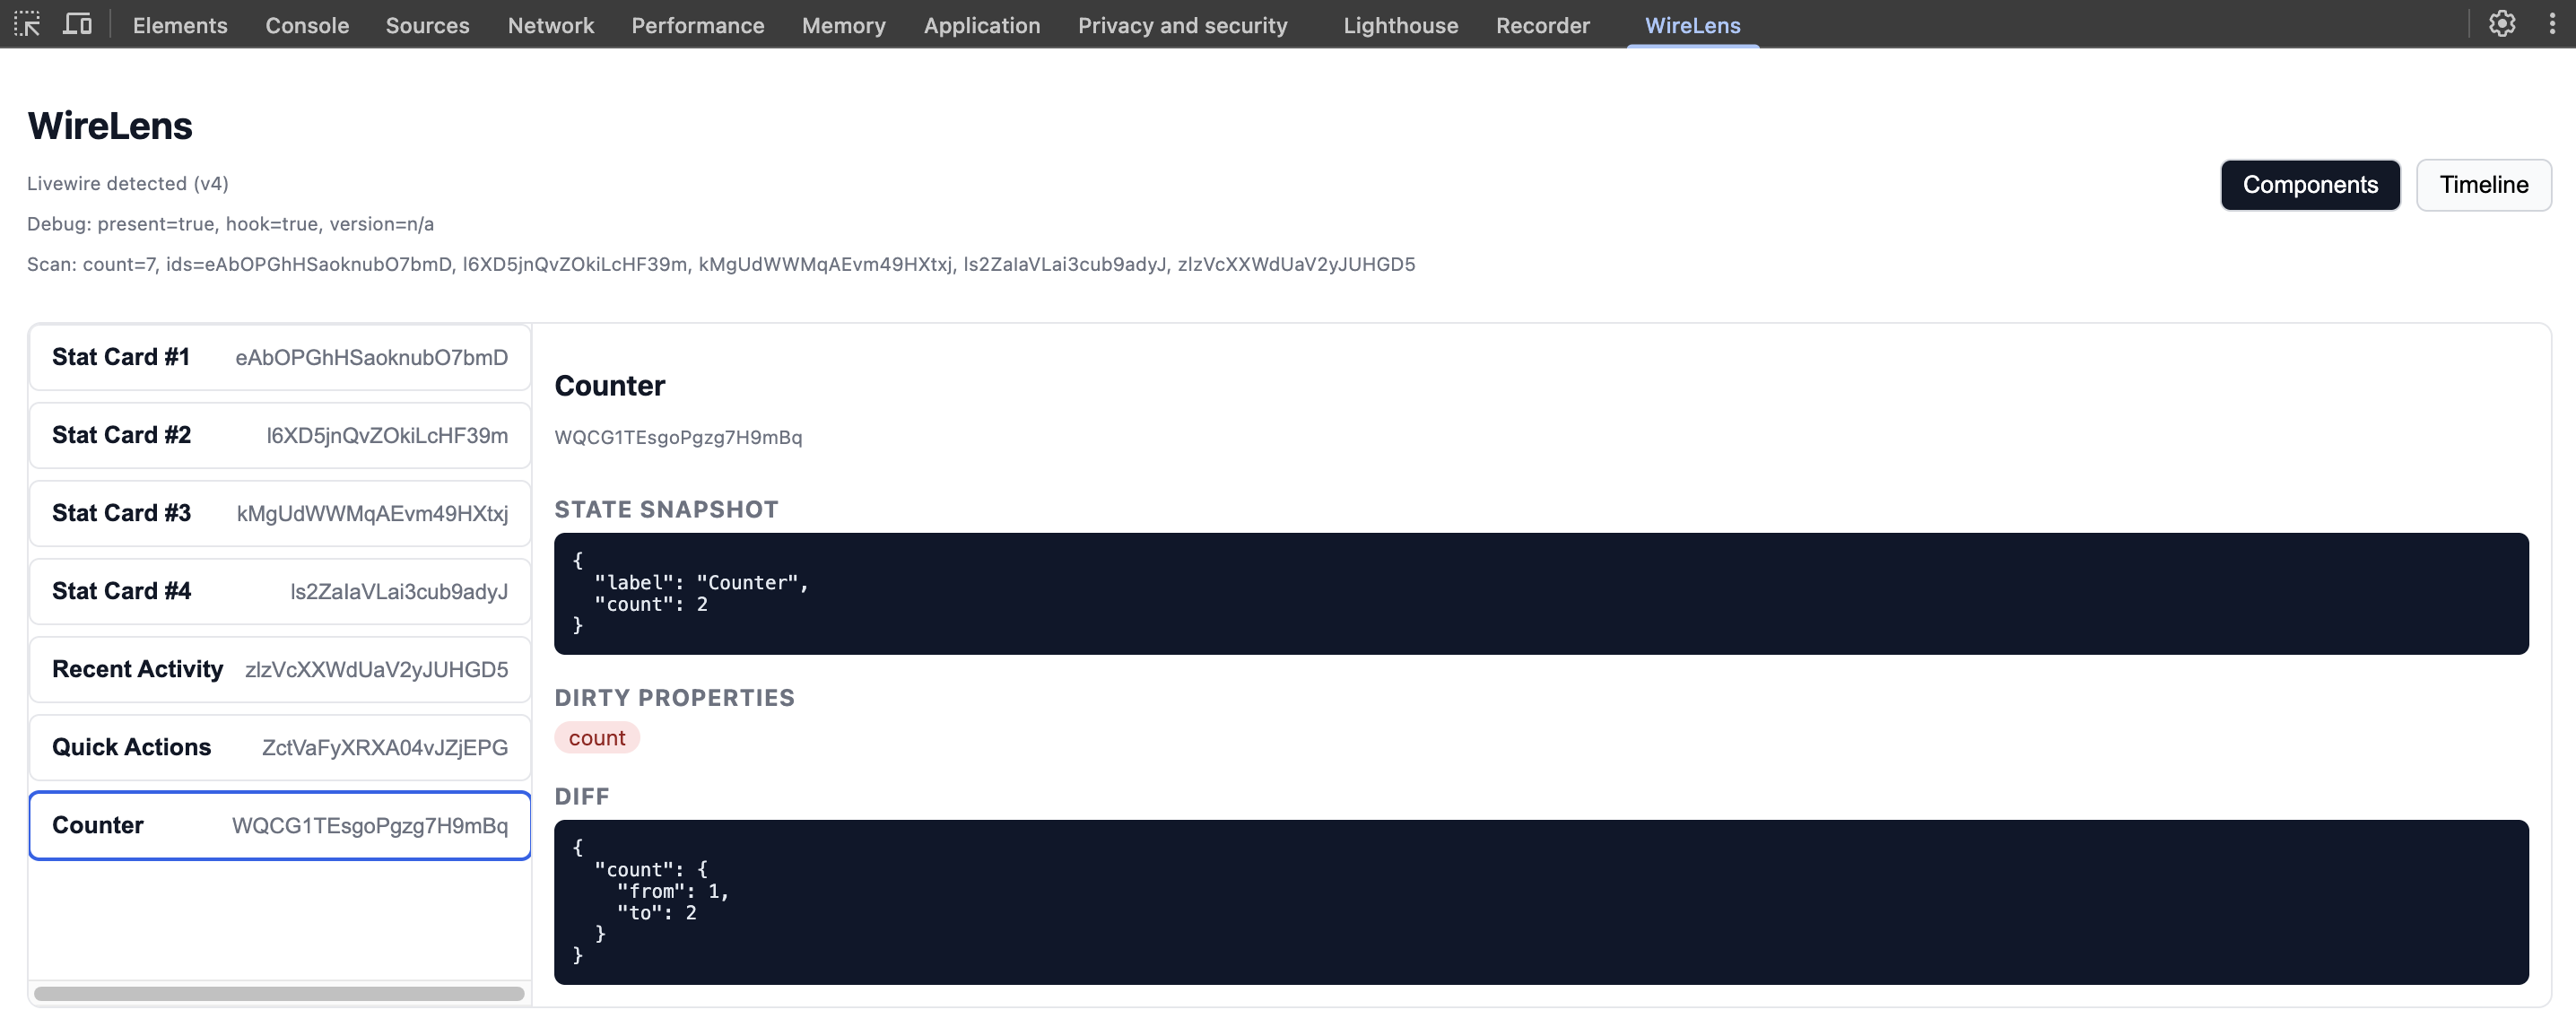Click the State Snapshot JSON block
The height and width of the screenshot is (1010, 2576).
1541,594
